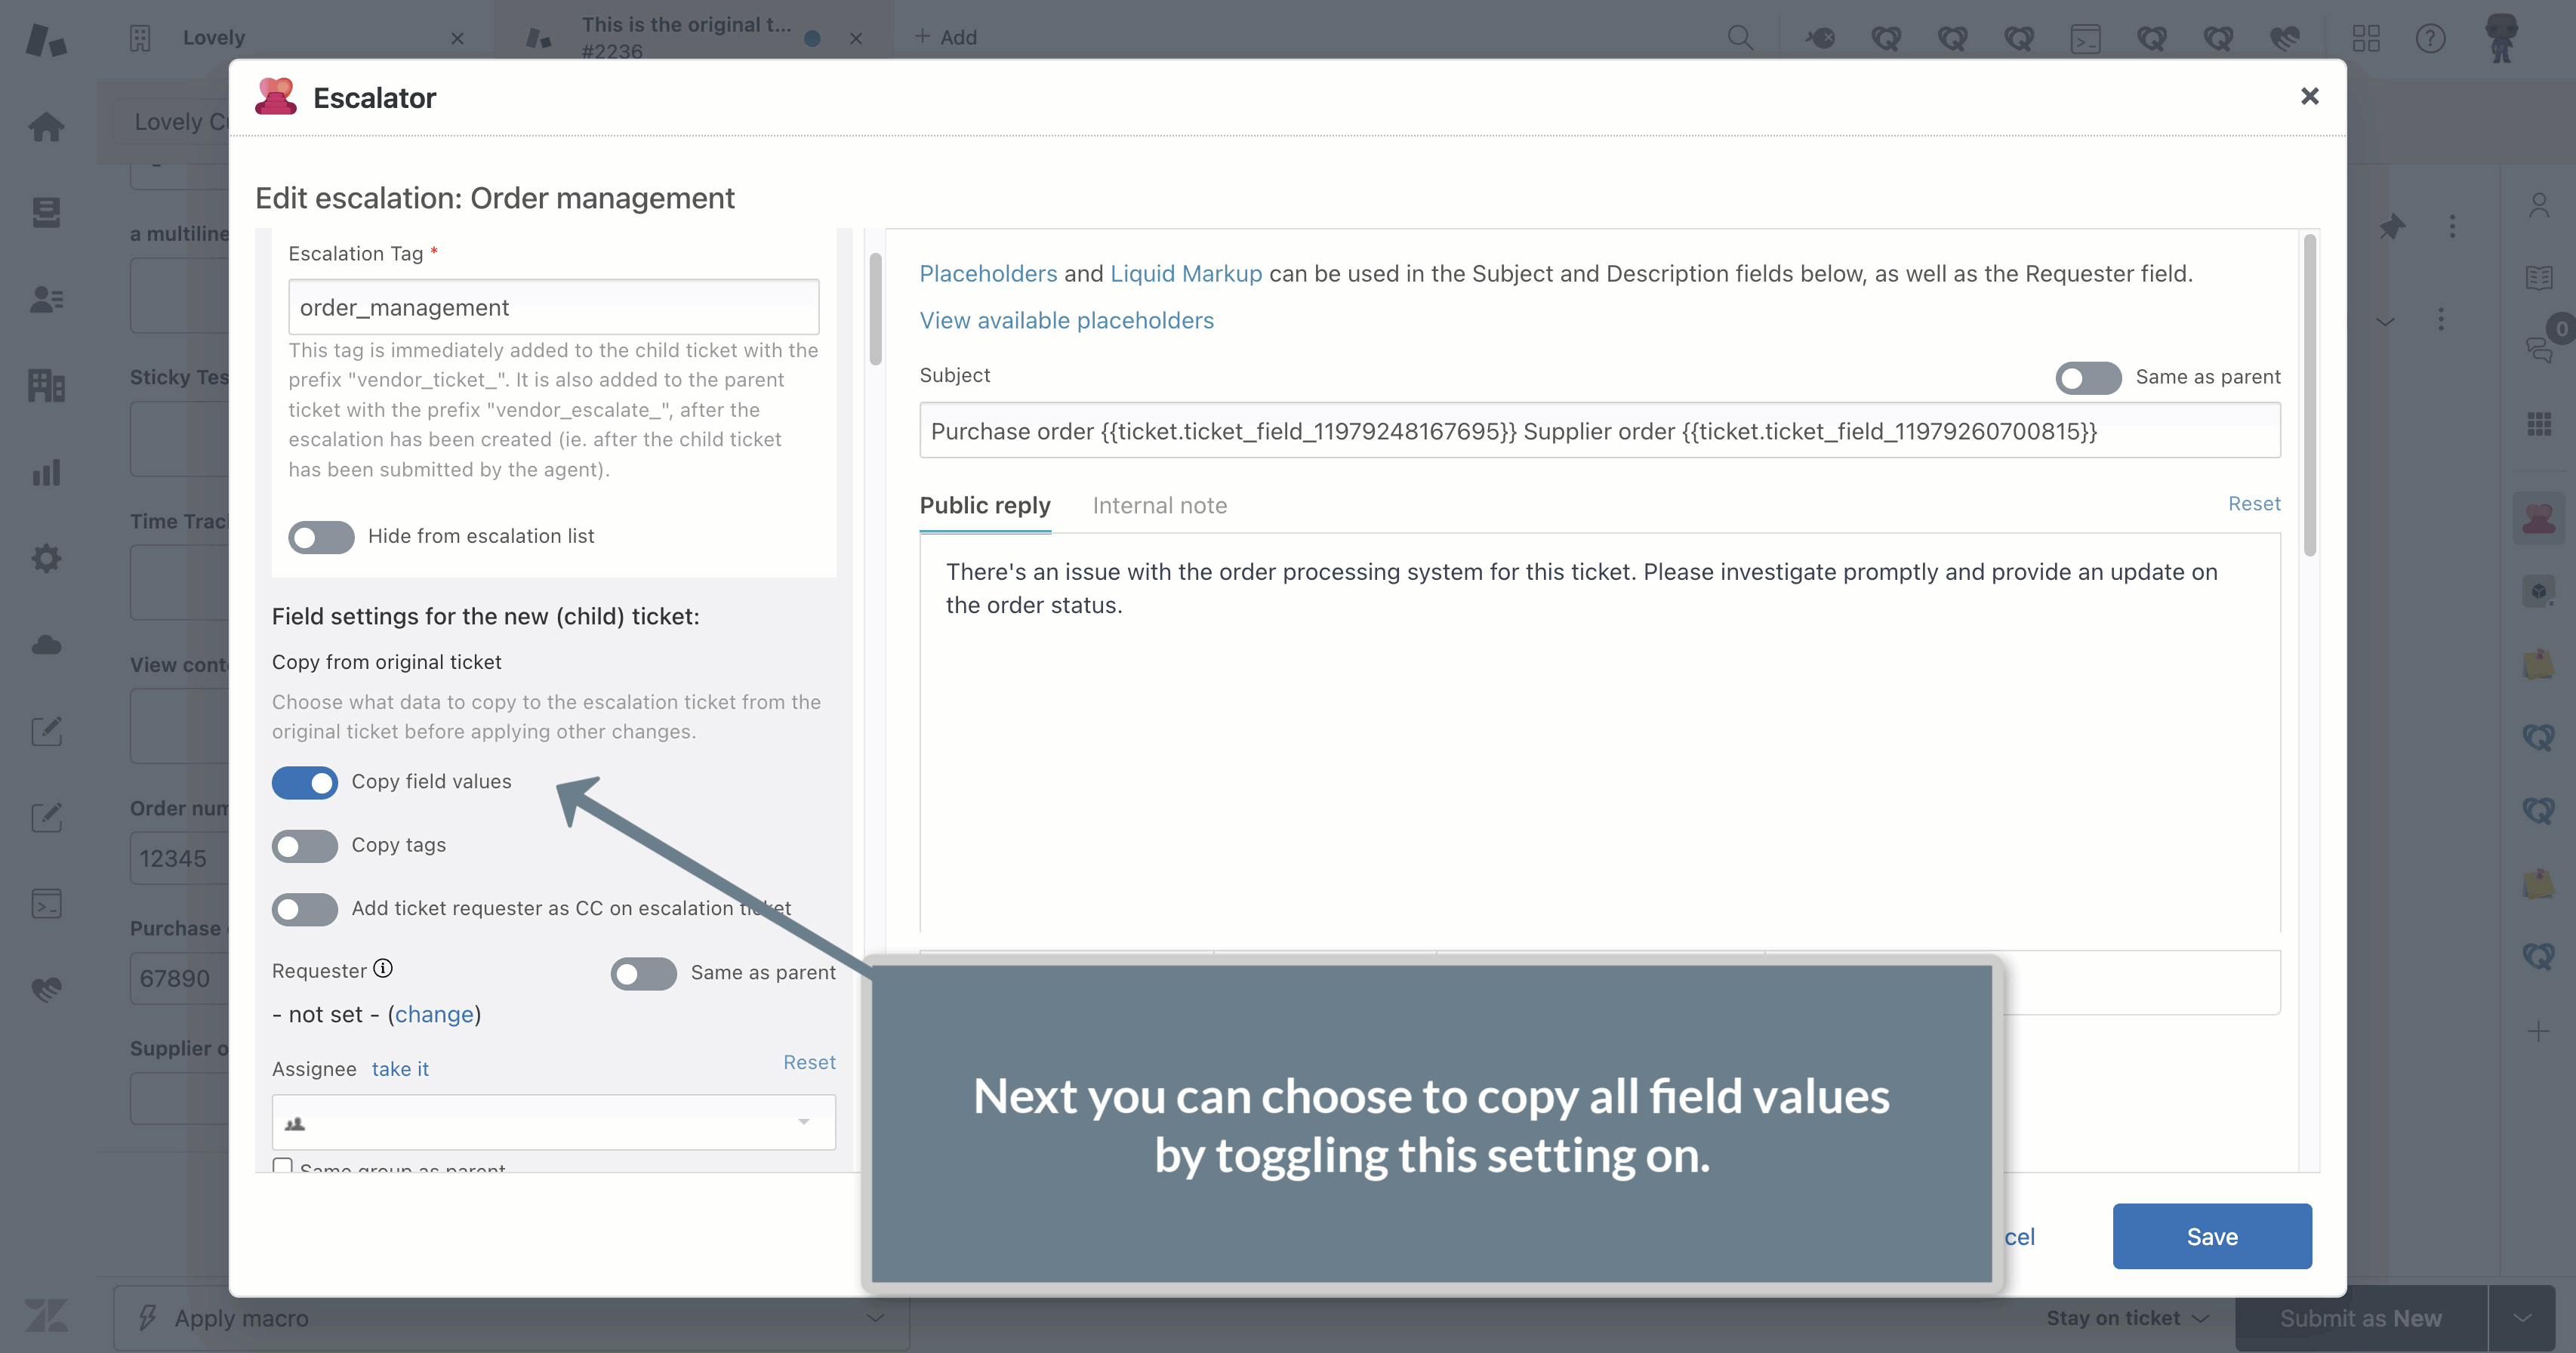
Task: Open Stay on ticket dropdown
Action: (x=2127, y=1317)
